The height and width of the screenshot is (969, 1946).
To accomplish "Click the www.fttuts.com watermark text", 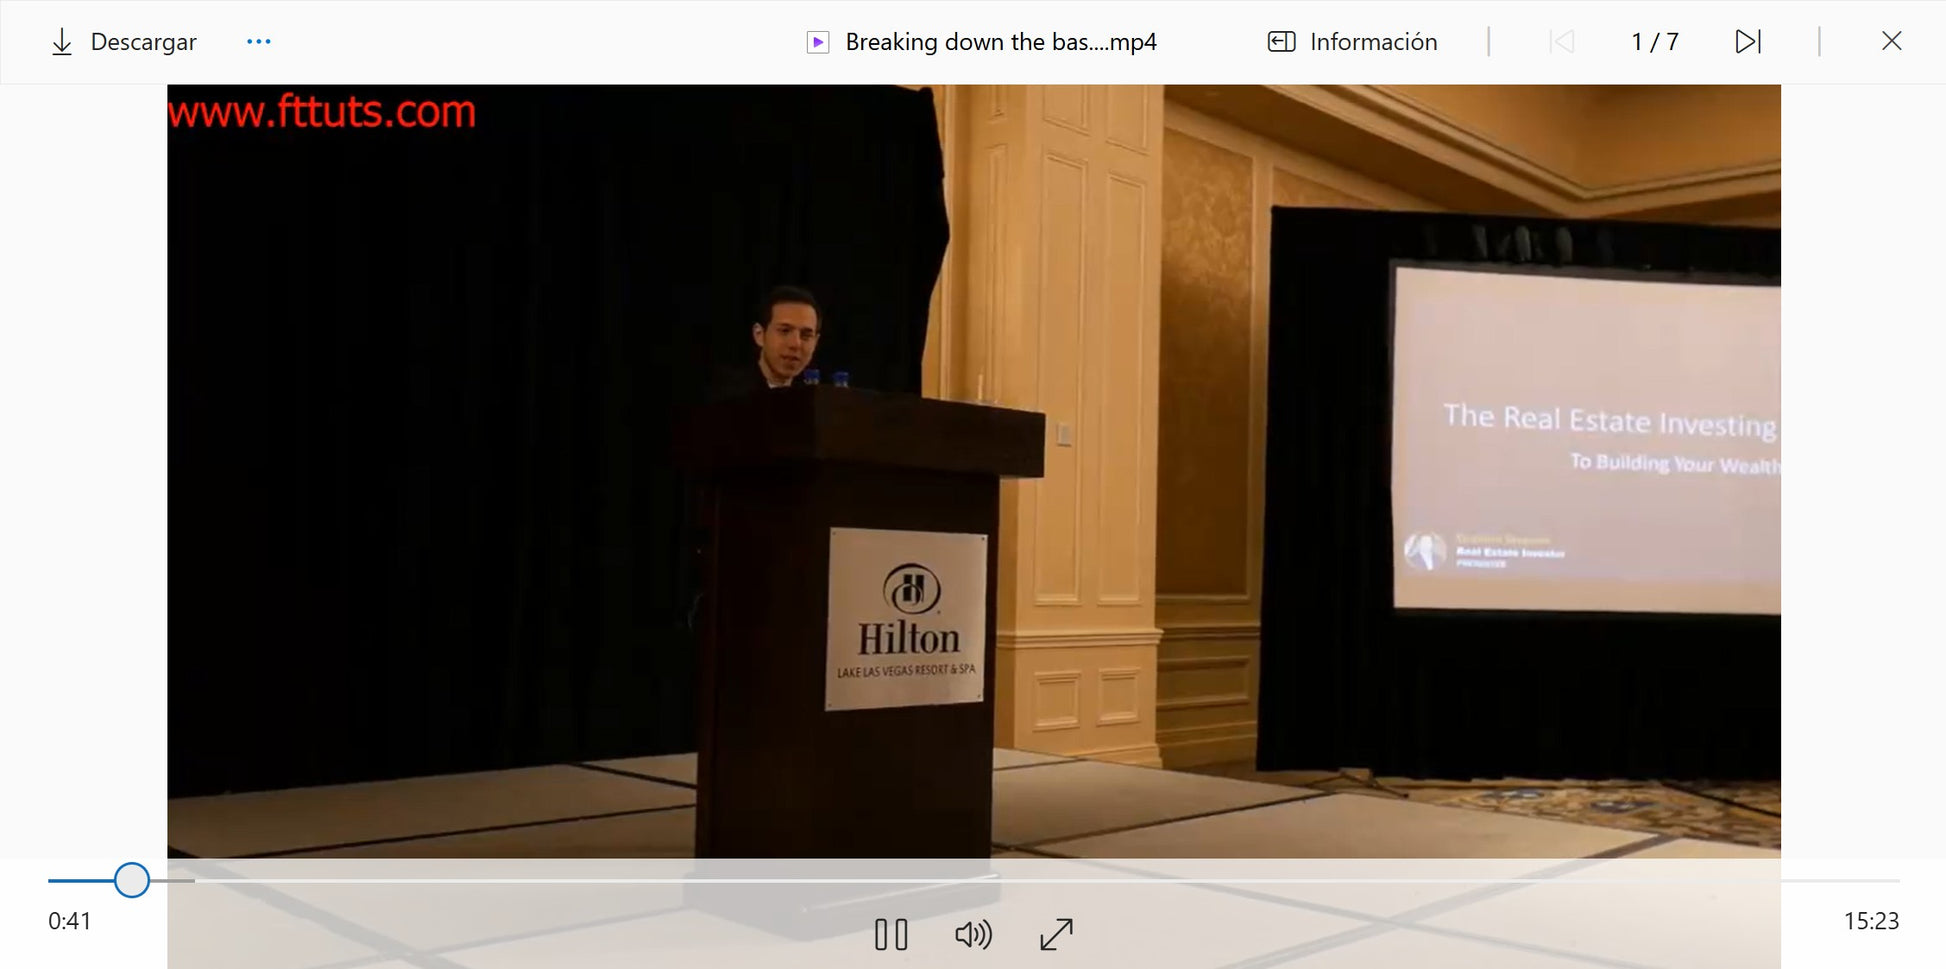I will (x=322, y=111).
